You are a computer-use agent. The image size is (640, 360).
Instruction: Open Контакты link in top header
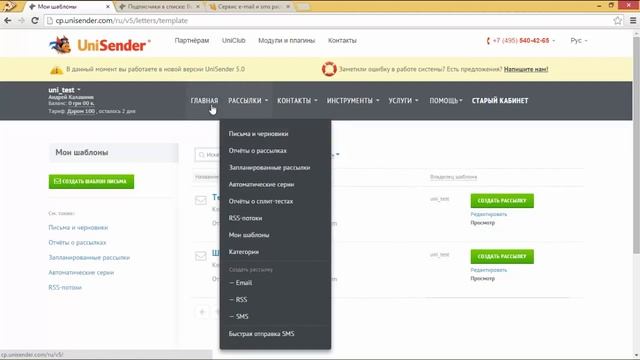pyautogui.click(x=342, y=40)
